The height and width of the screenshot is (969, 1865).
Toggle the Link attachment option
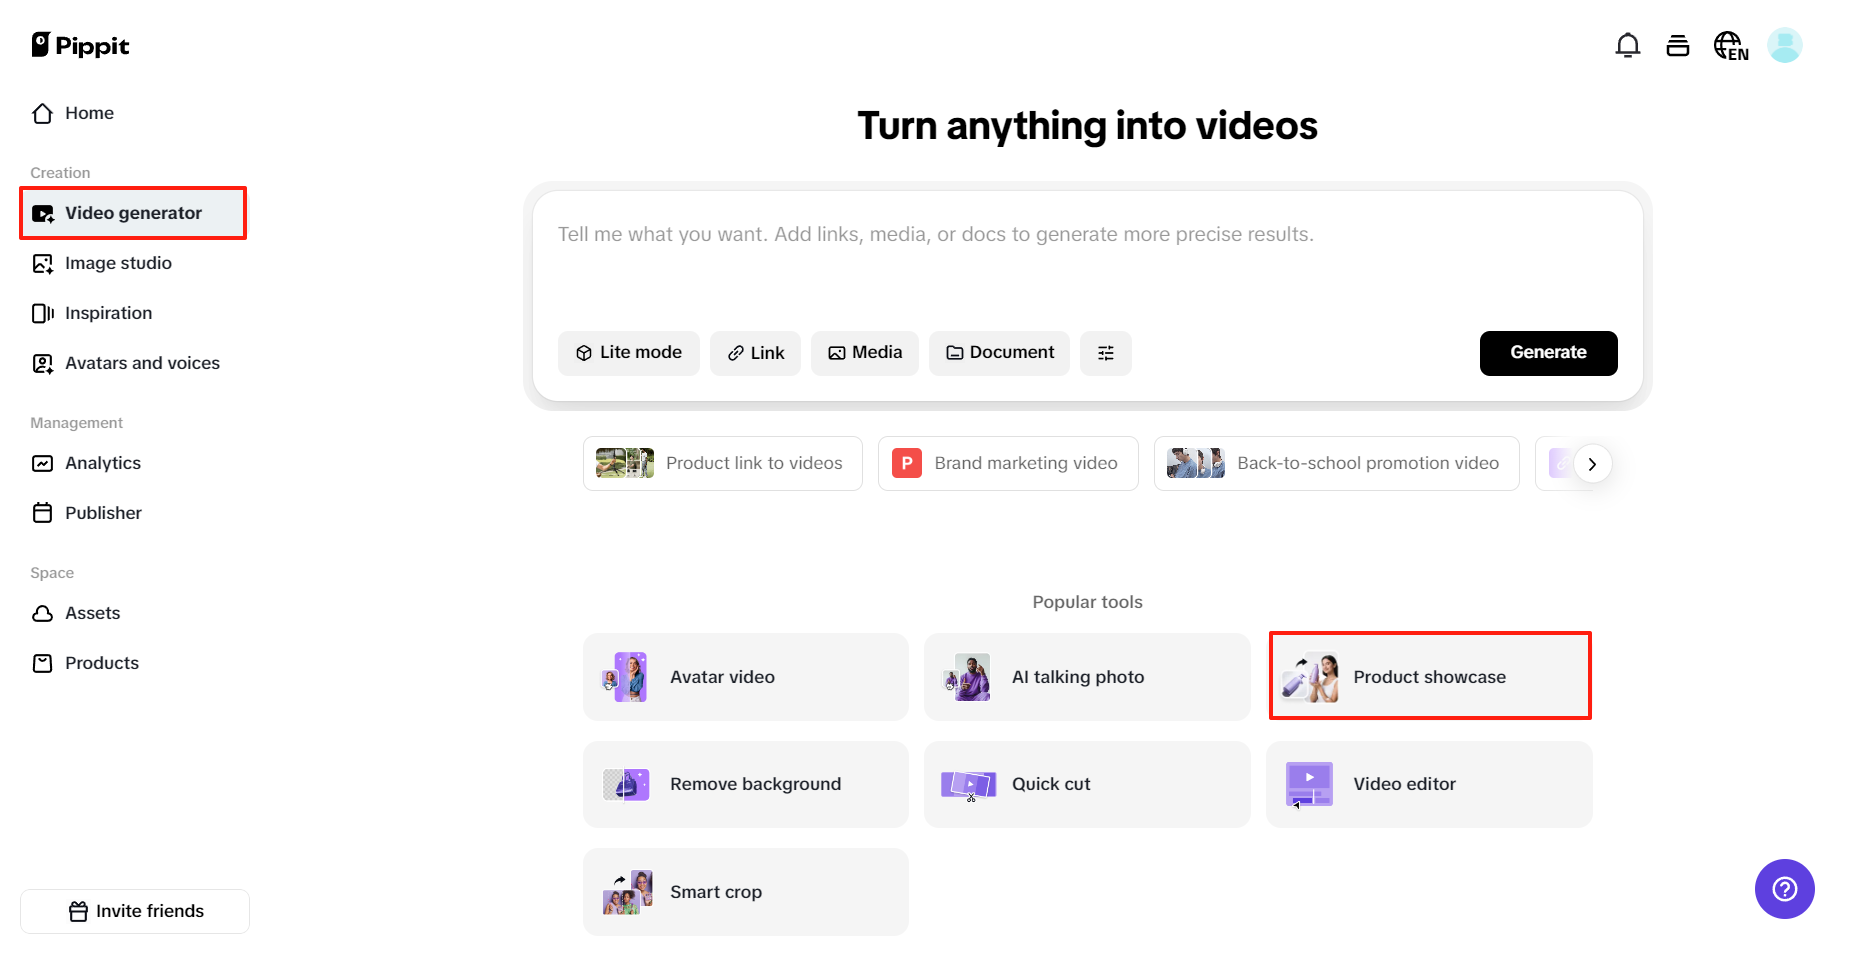click(x=755, y=353)
